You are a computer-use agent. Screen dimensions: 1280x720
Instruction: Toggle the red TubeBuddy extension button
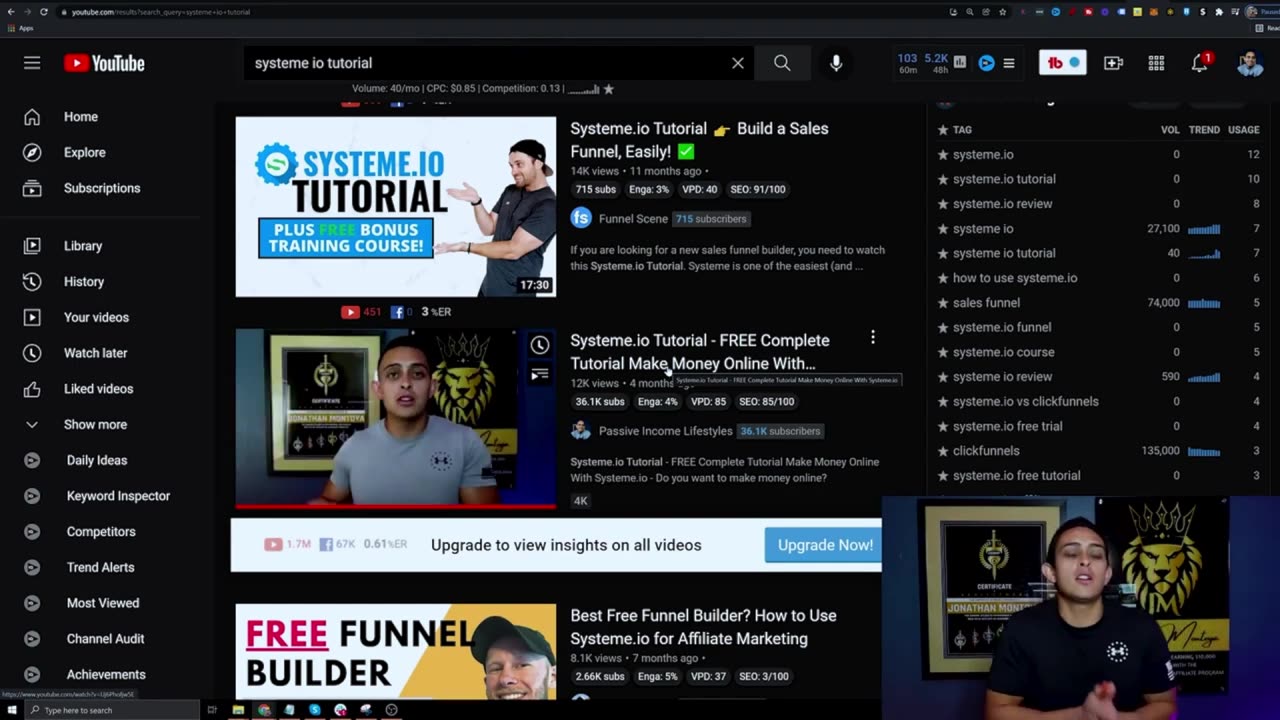(x=1062, y=63)
